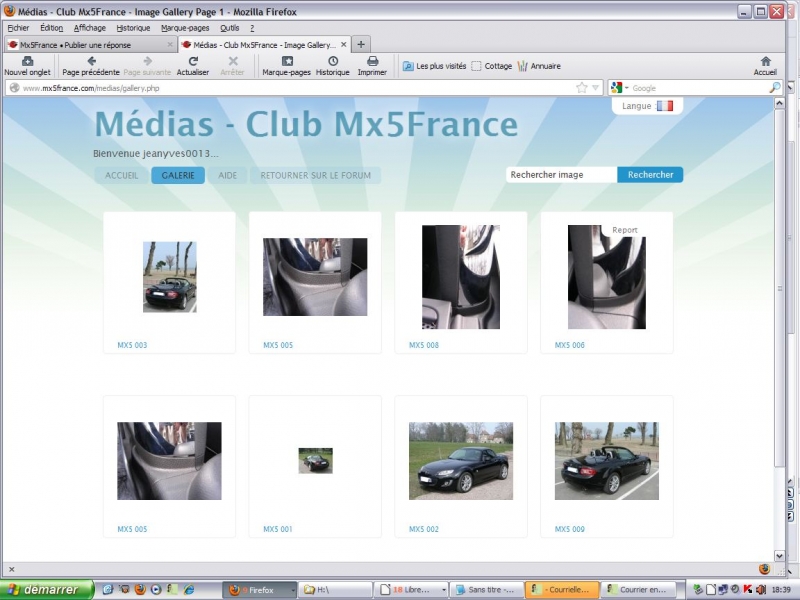Open Courrielle... taskbar window
Screen dimensions: 800x600
point(562,590)
